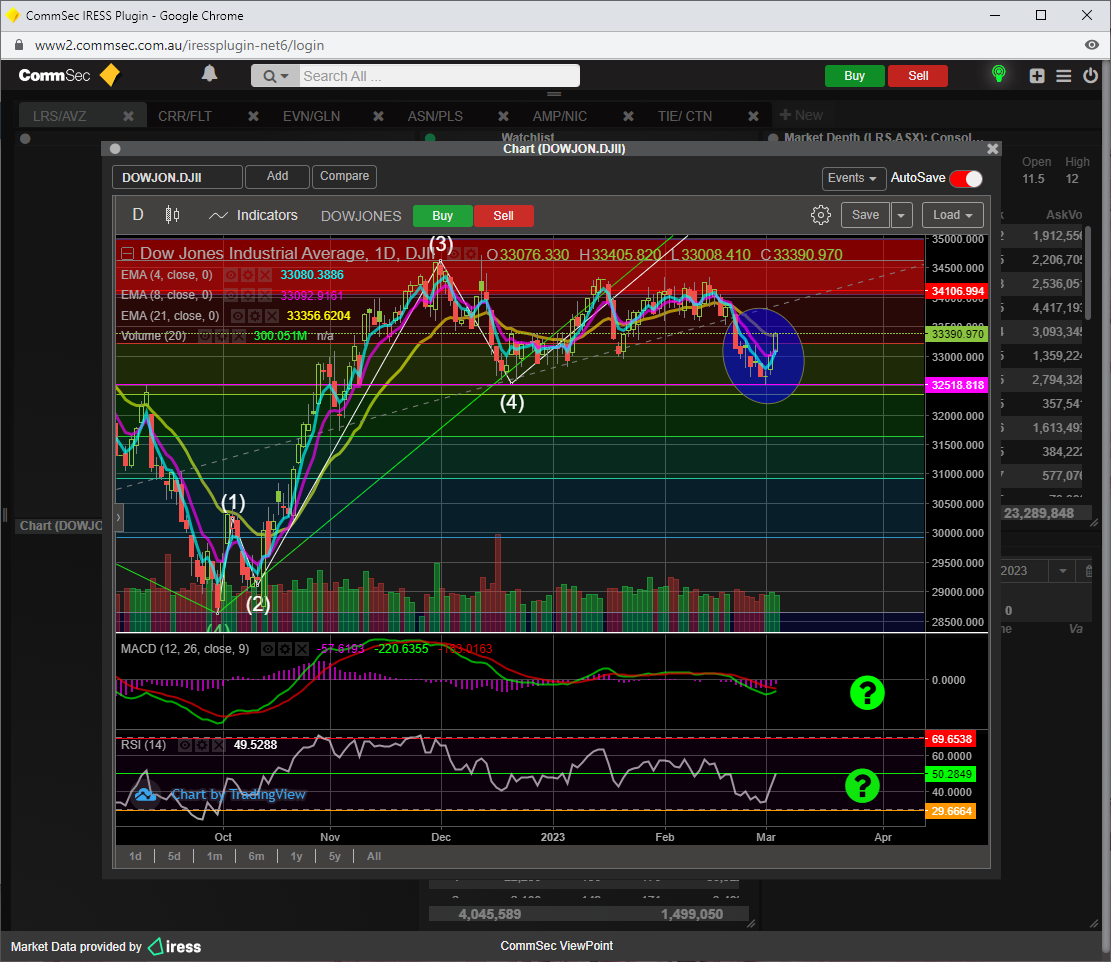Click the TradingView logo icon
The image size is (1111, 962).
(x=145, y=795)
